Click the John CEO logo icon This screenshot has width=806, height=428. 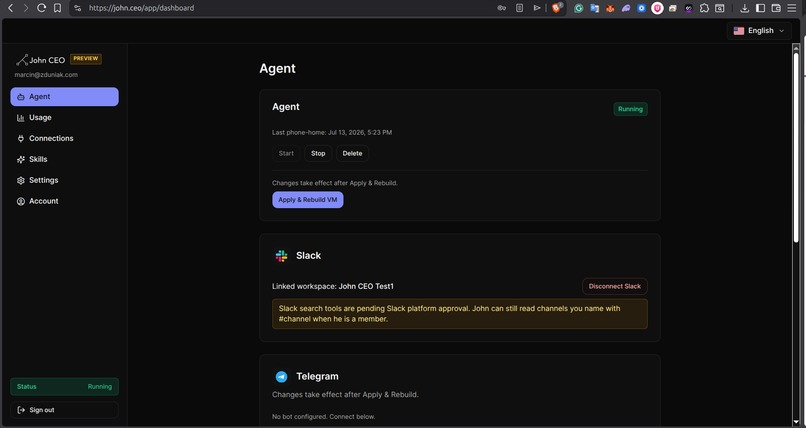pyautogui.click(x=22, y=60)
